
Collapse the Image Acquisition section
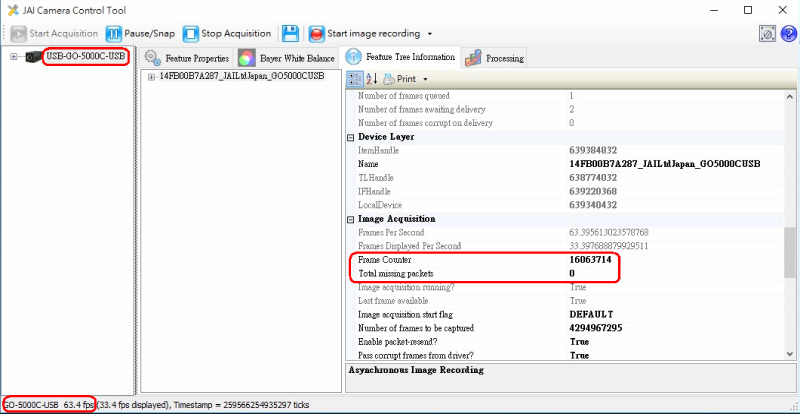point(351,218)
